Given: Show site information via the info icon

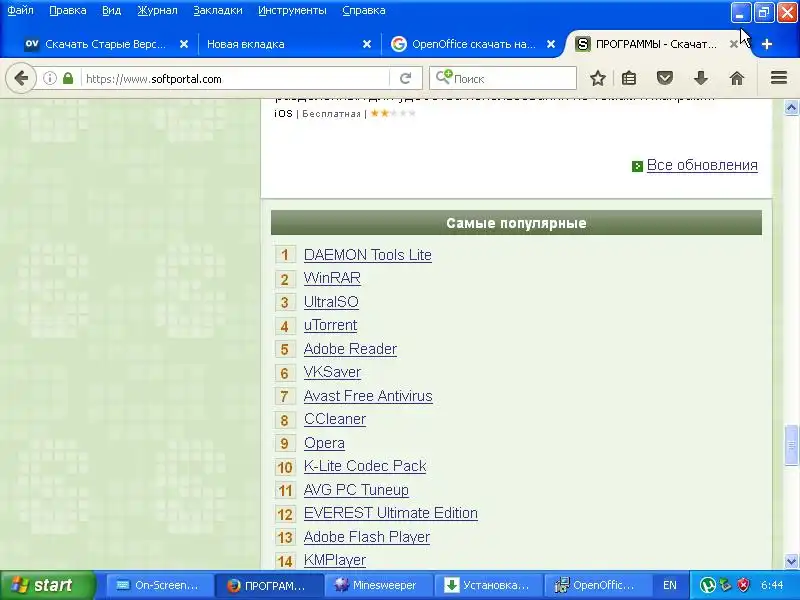Looking at the screenshot, I should click(x=49, y=79).
